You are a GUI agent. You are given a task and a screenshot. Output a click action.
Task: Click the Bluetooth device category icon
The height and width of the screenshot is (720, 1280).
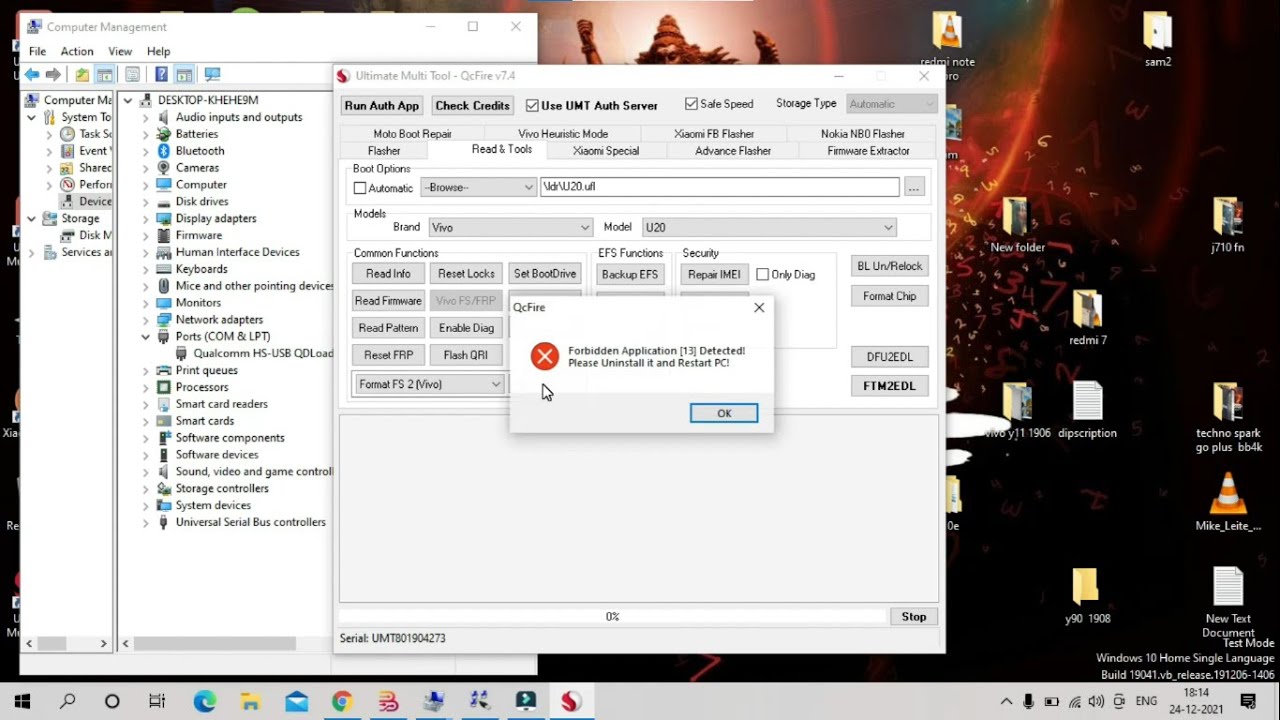(x=164, y=151)
